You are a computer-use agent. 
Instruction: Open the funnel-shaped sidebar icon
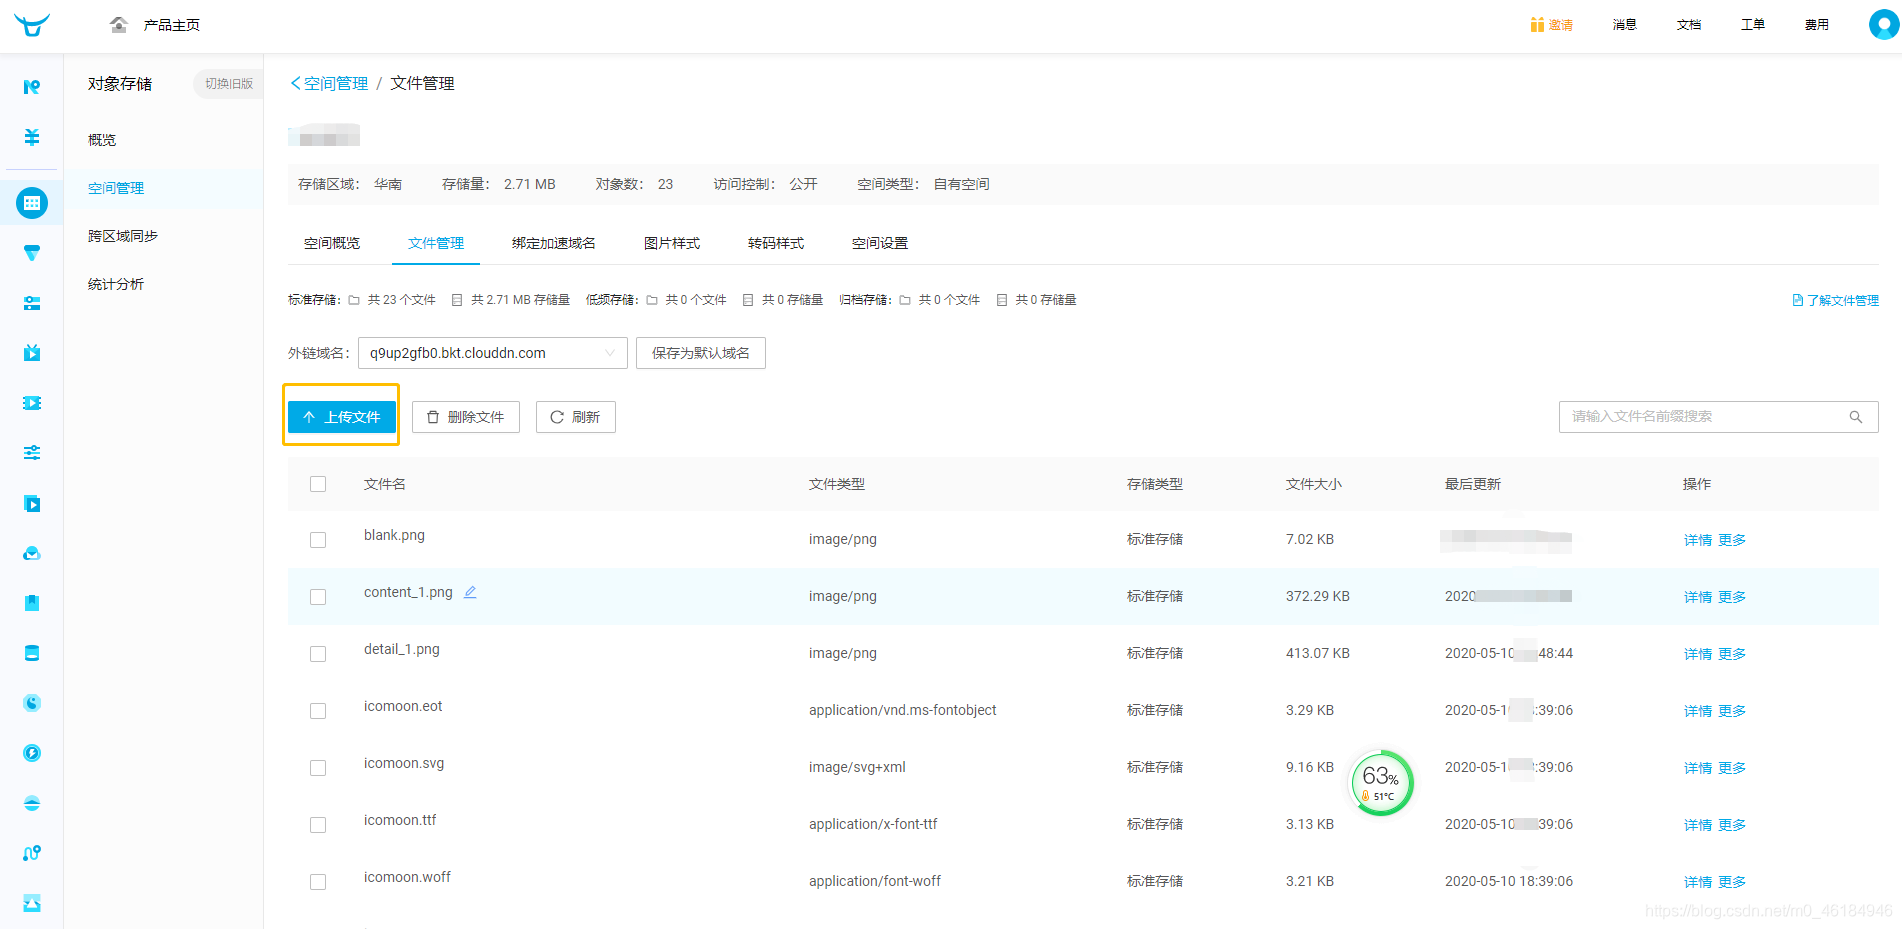coord(32,253)
